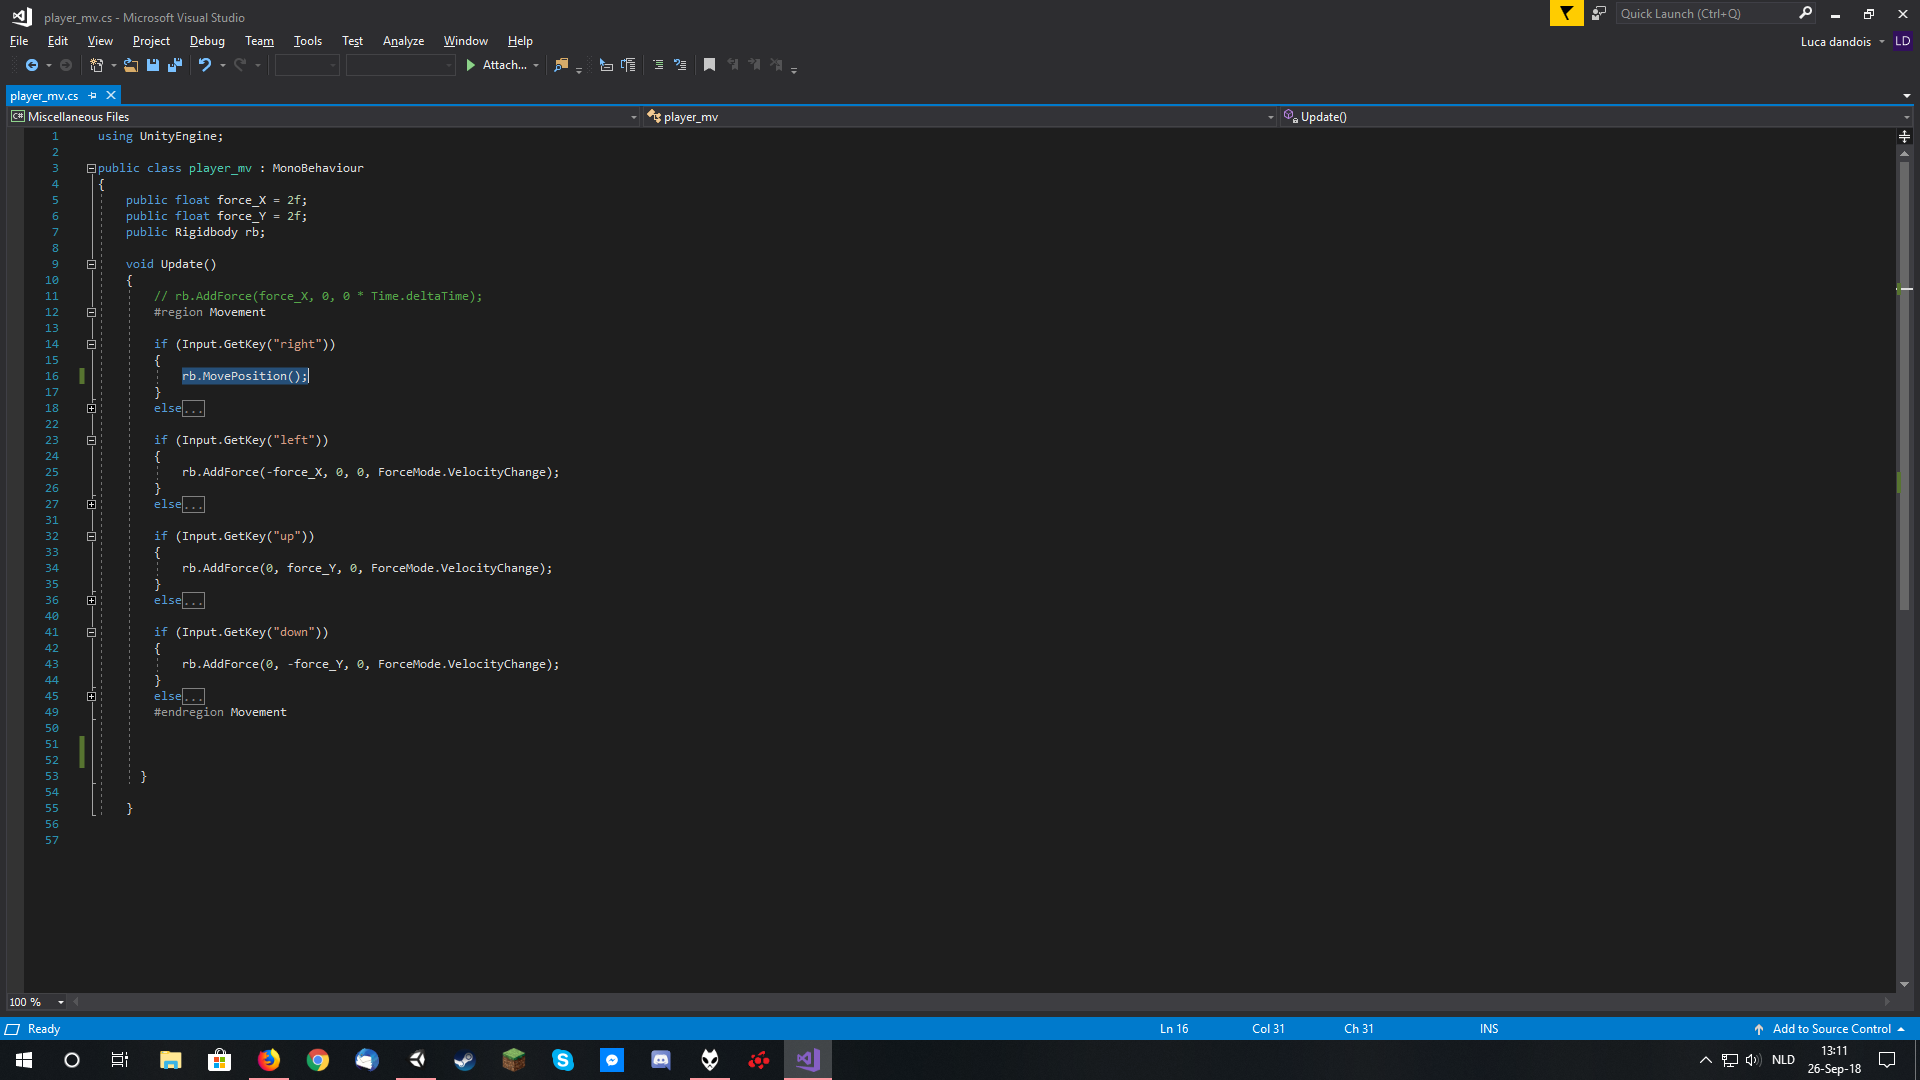Click the Save All toolbar icon
Image resolution: width=1920 pixels, height=1080 pixels.
click(175, 65)
